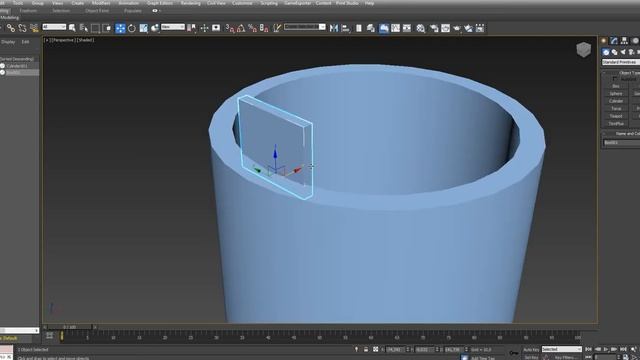Click the Mirror tool icon
The height and width of the screenshot is (360, 640).
(334, 28)
